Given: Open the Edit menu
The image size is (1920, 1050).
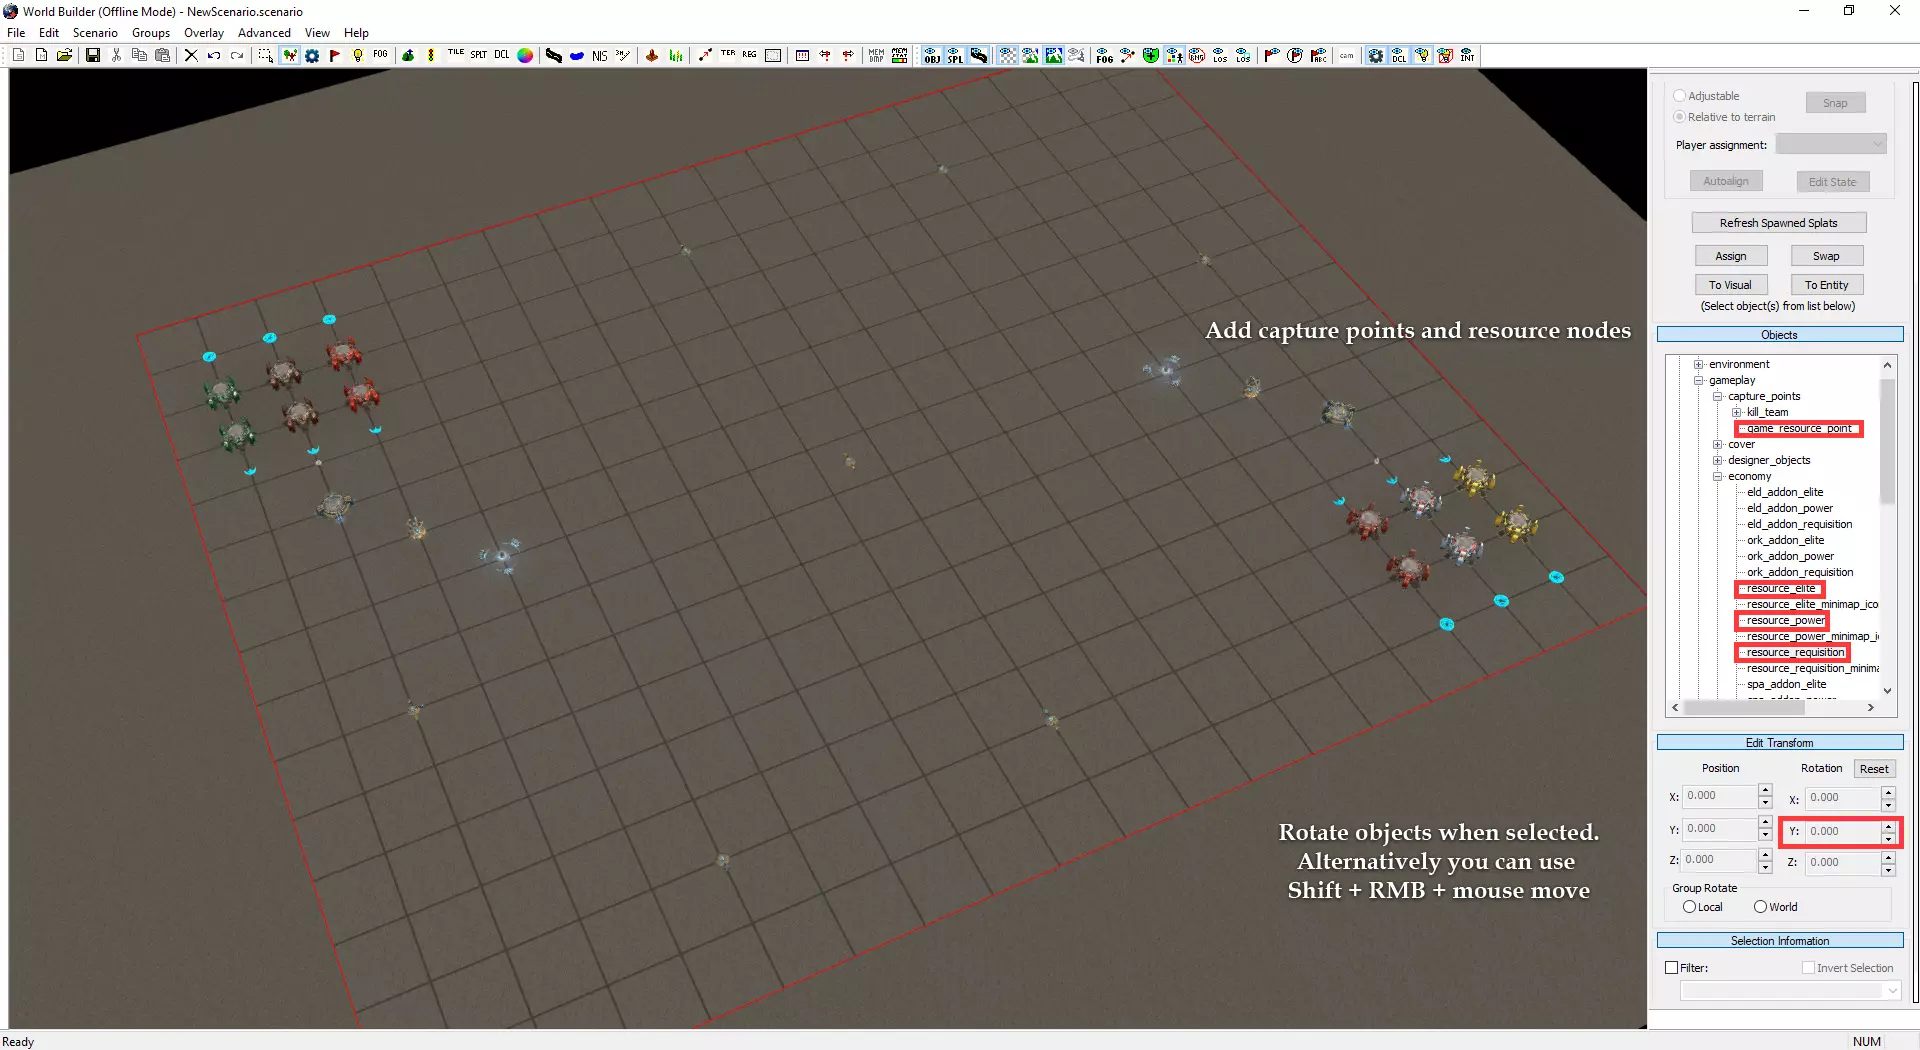Looking at the screenshot, I should pyautogui.click(x=49, y=33).
